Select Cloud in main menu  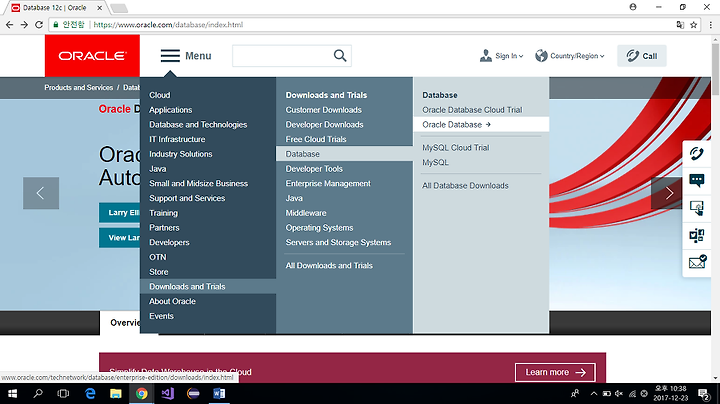(x=159, y=95)
